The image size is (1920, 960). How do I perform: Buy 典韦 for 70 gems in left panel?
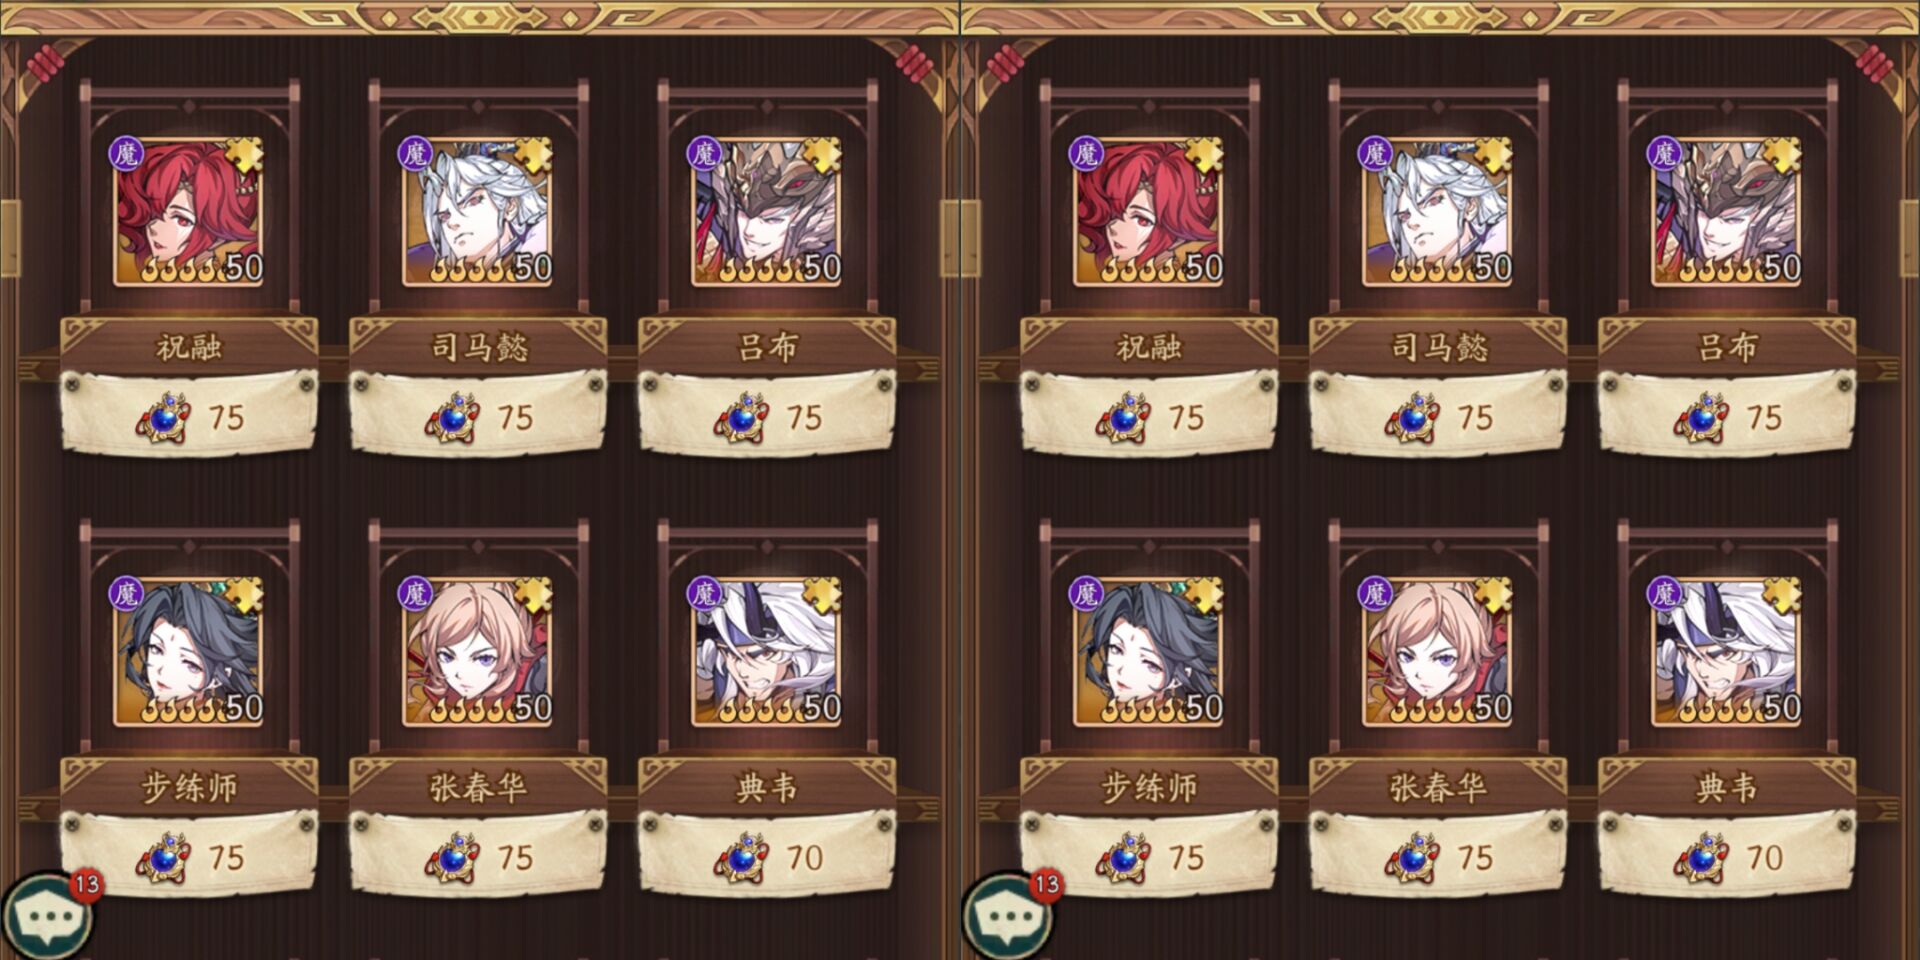[767, 855]
